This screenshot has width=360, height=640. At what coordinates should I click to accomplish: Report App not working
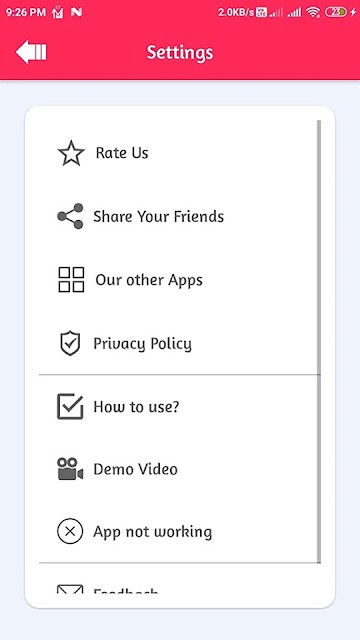click(180, 531)
